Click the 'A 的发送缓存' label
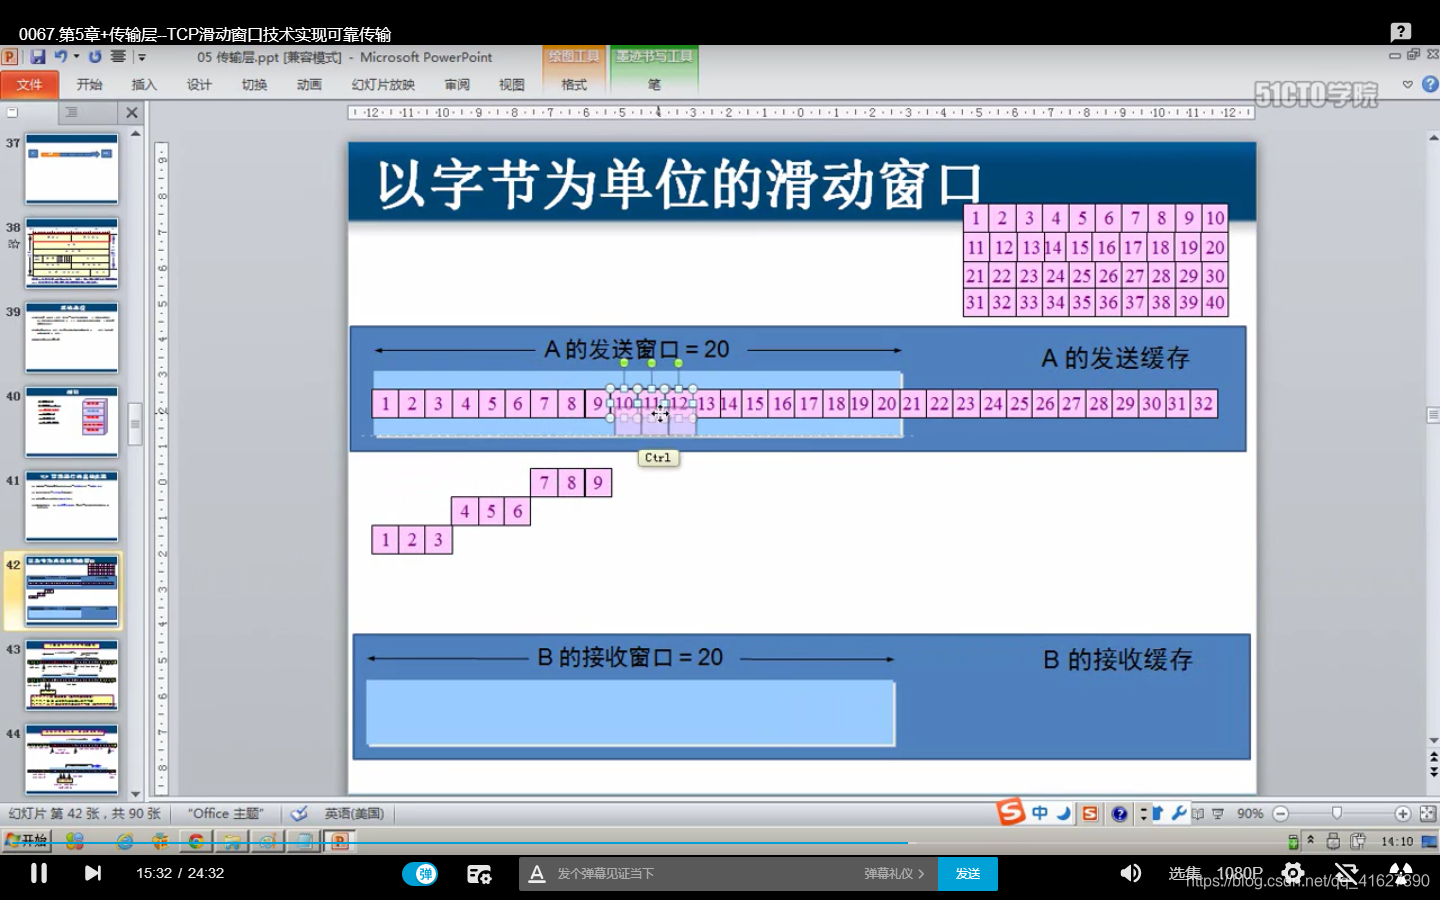This screenshot has width=1440, height=900. coord(1115,358)
